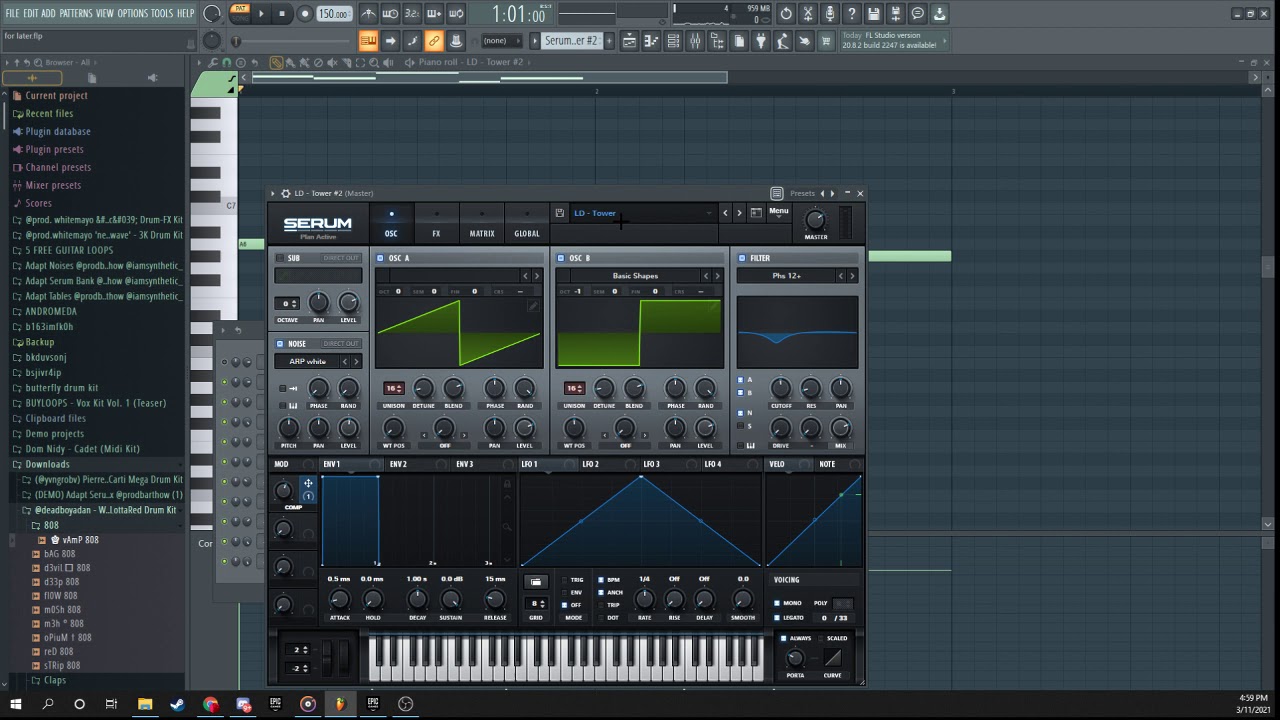Toggle the NOISE oscillator enable switch
Screen dimensions: 1280x720
[280, 344]
